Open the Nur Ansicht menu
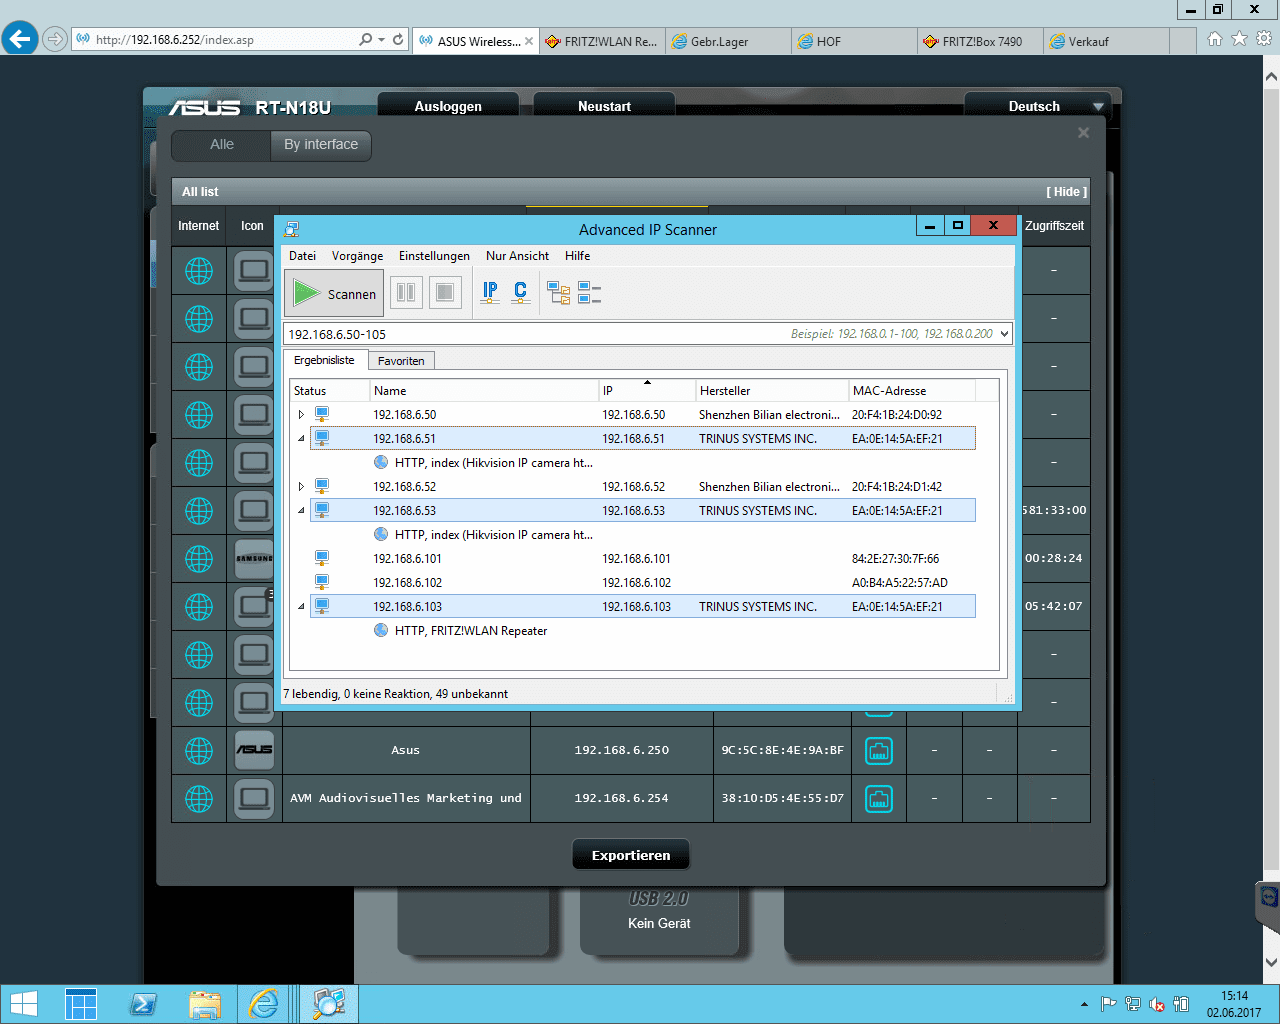The image size is (1280, 1024). click(x=517, y=256)
